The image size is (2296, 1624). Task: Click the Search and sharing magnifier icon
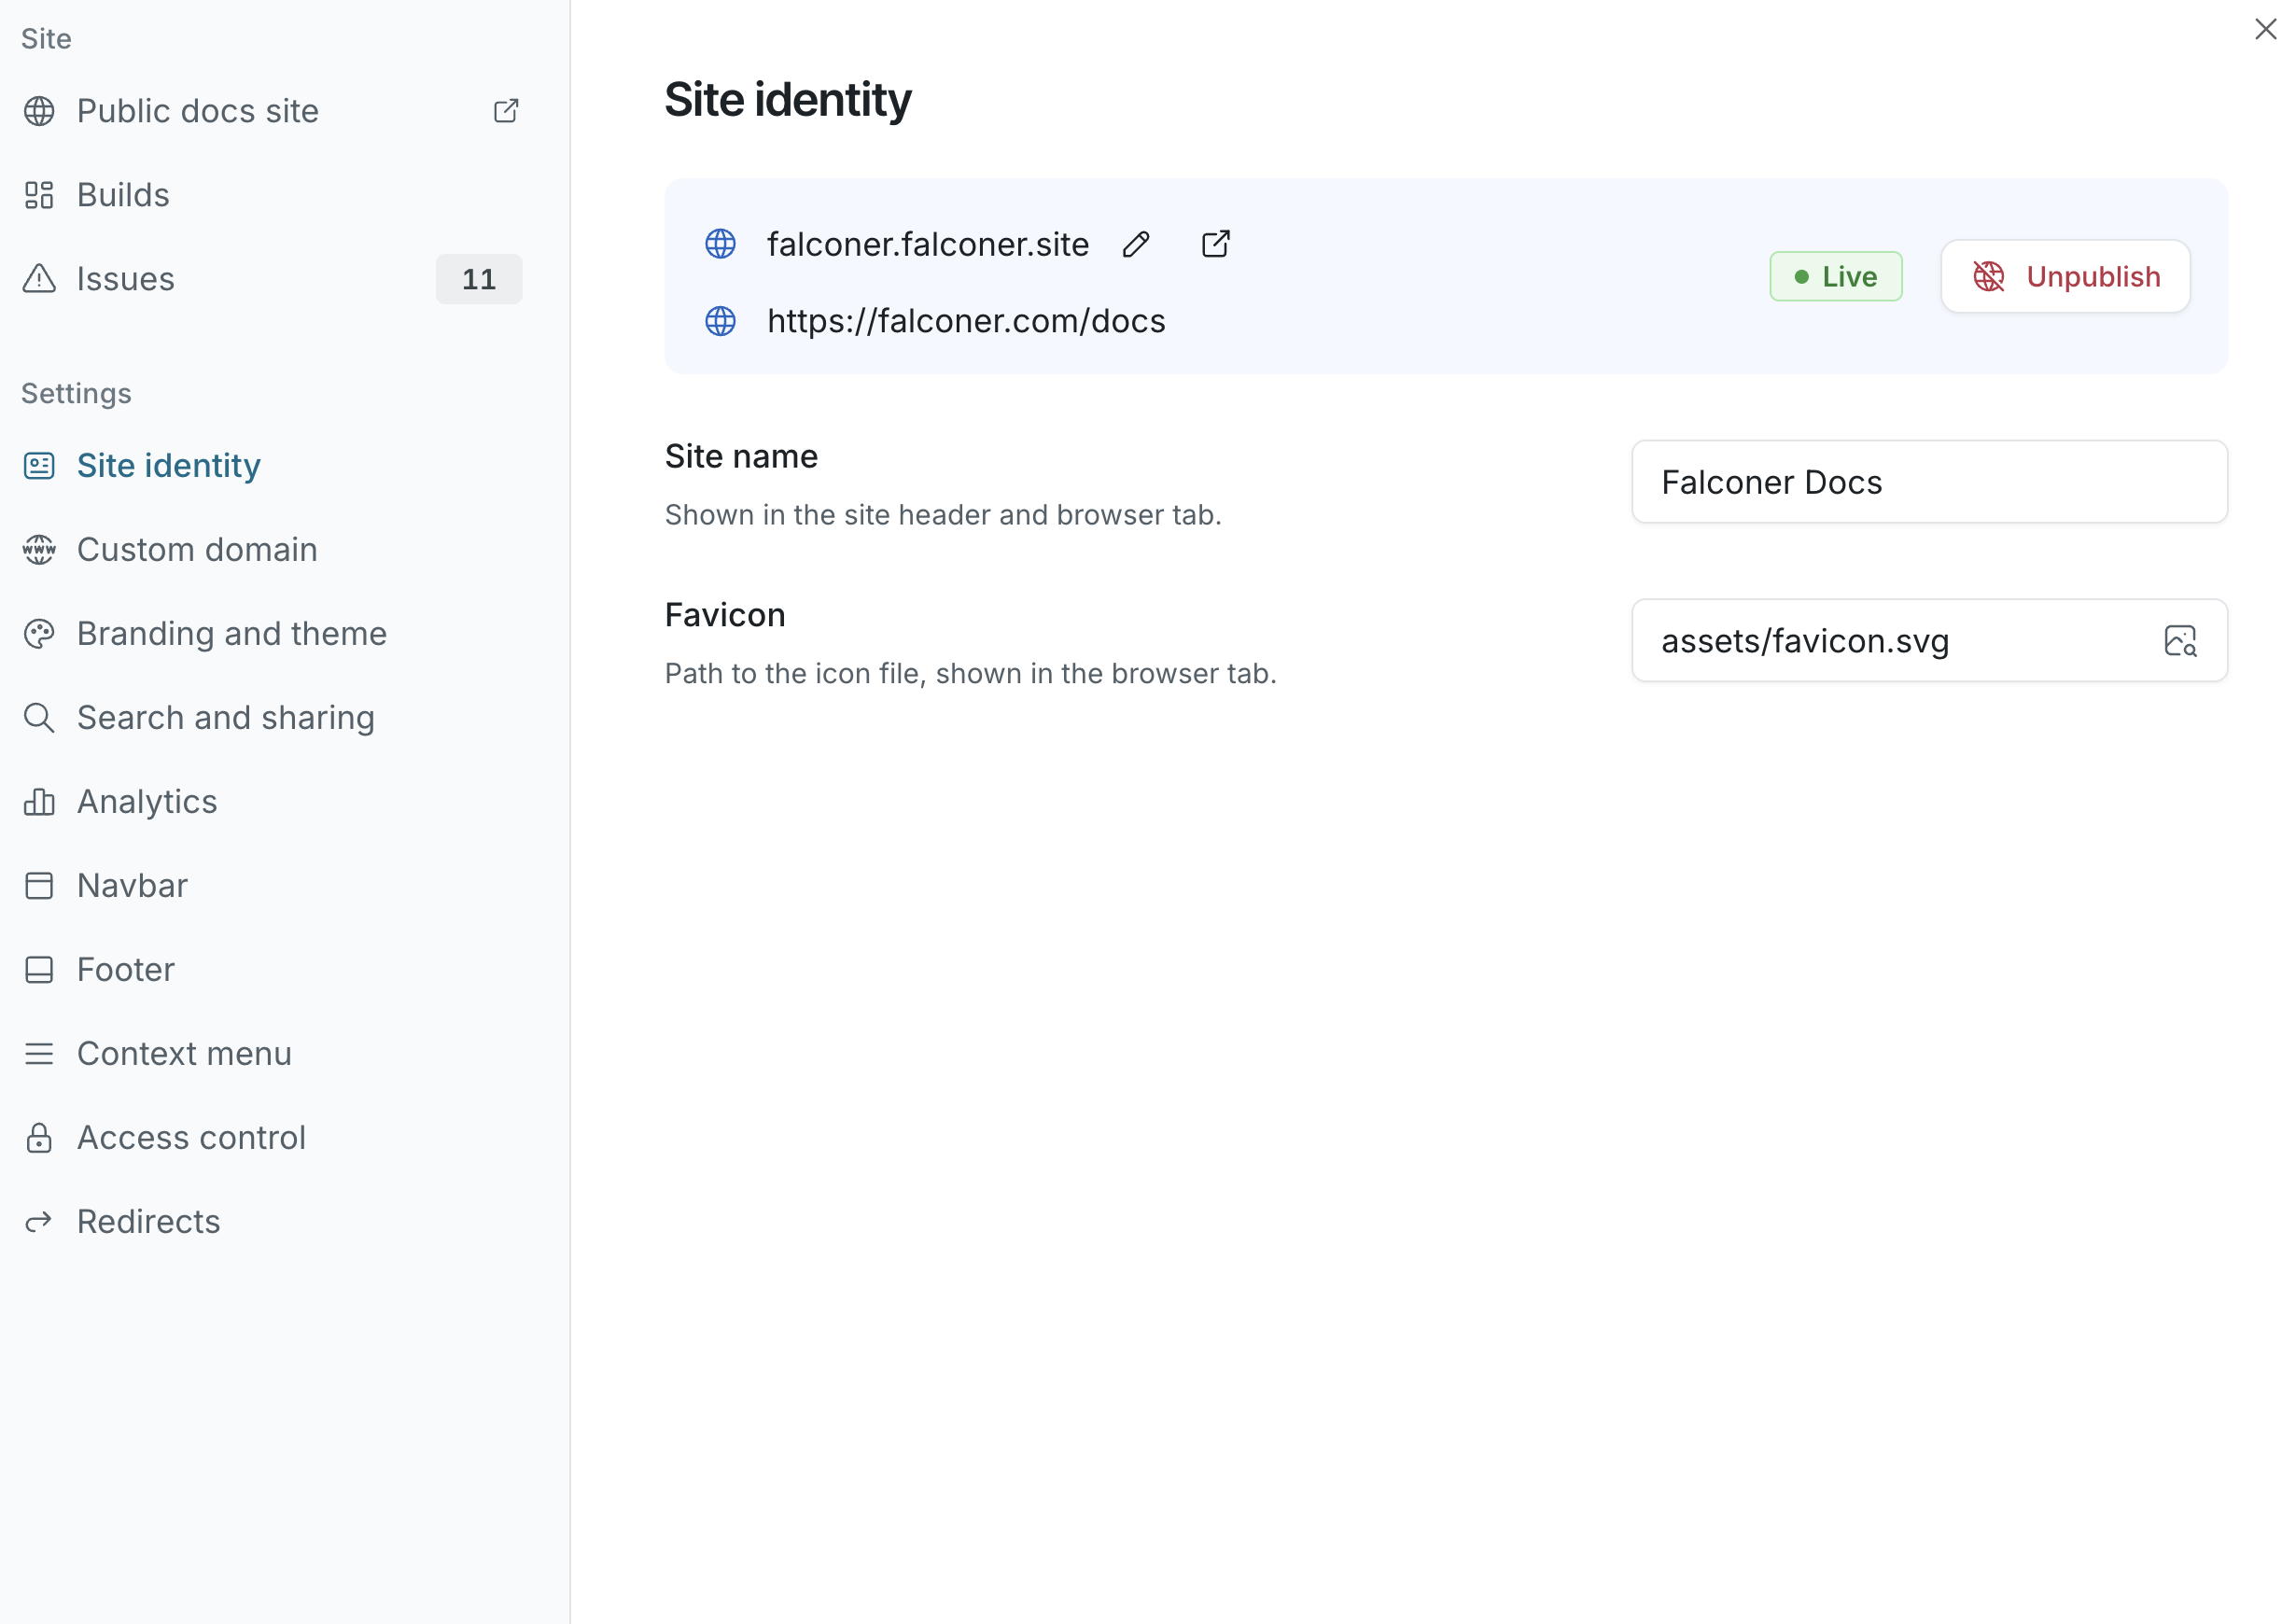point(39,718)
